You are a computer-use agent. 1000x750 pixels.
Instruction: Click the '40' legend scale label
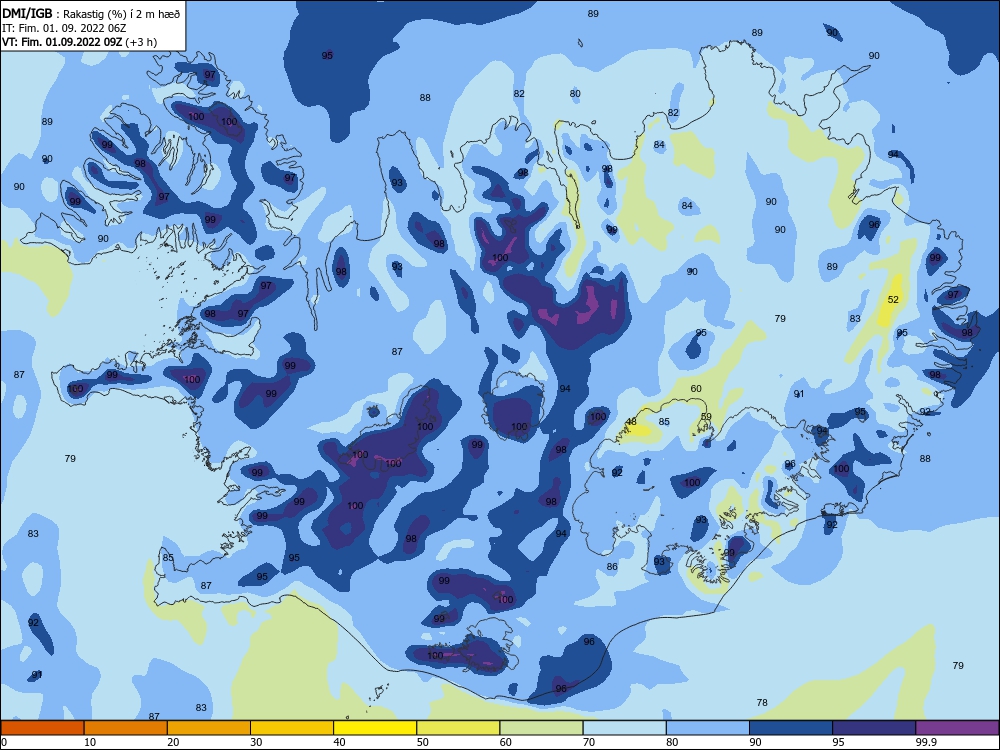[340, 742]
